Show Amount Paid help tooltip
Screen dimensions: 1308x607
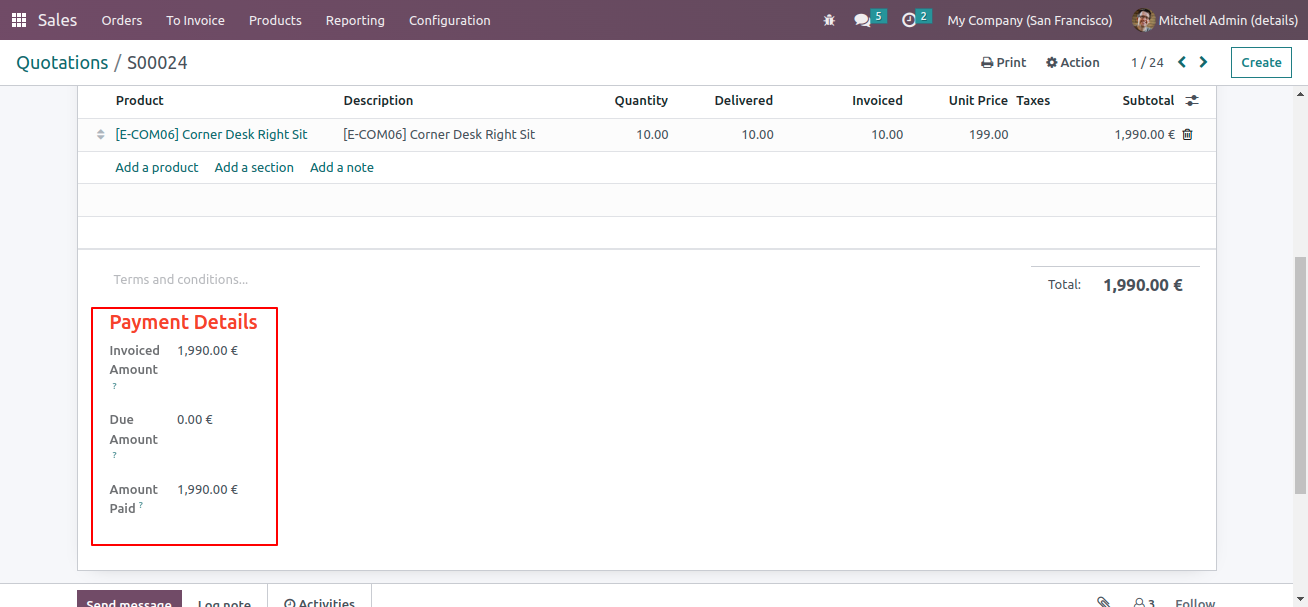(x=141, y=506)
